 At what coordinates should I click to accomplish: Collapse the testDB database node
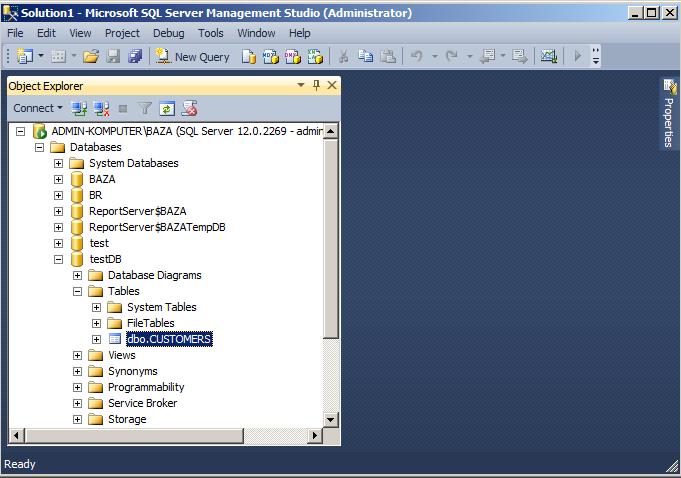pos(59,260)
